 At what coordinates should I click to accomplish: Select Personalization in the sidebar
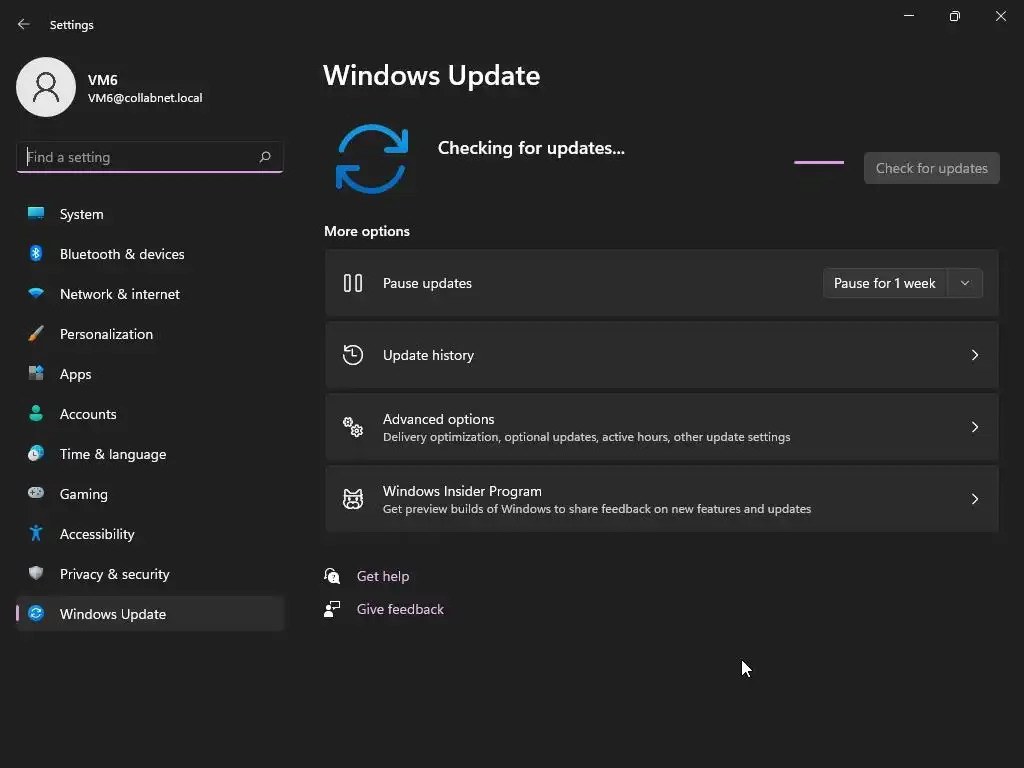pos(150,334)
